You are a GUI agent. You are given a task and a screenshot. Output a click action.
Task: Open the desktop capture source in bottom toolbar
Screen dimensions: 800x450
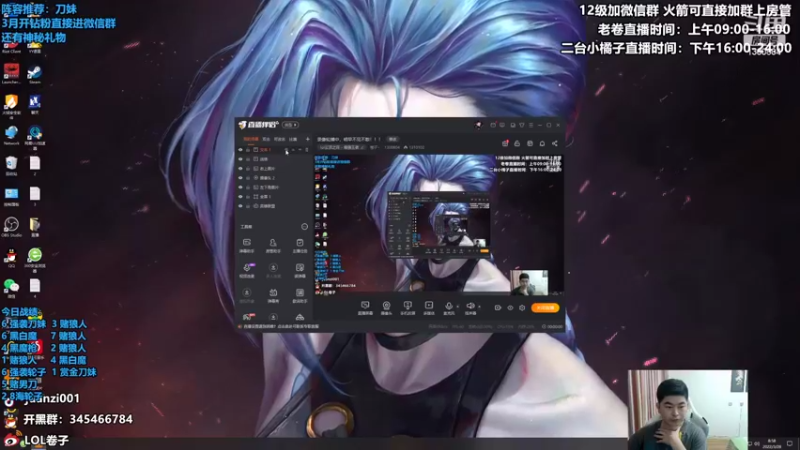pos(365,308)
